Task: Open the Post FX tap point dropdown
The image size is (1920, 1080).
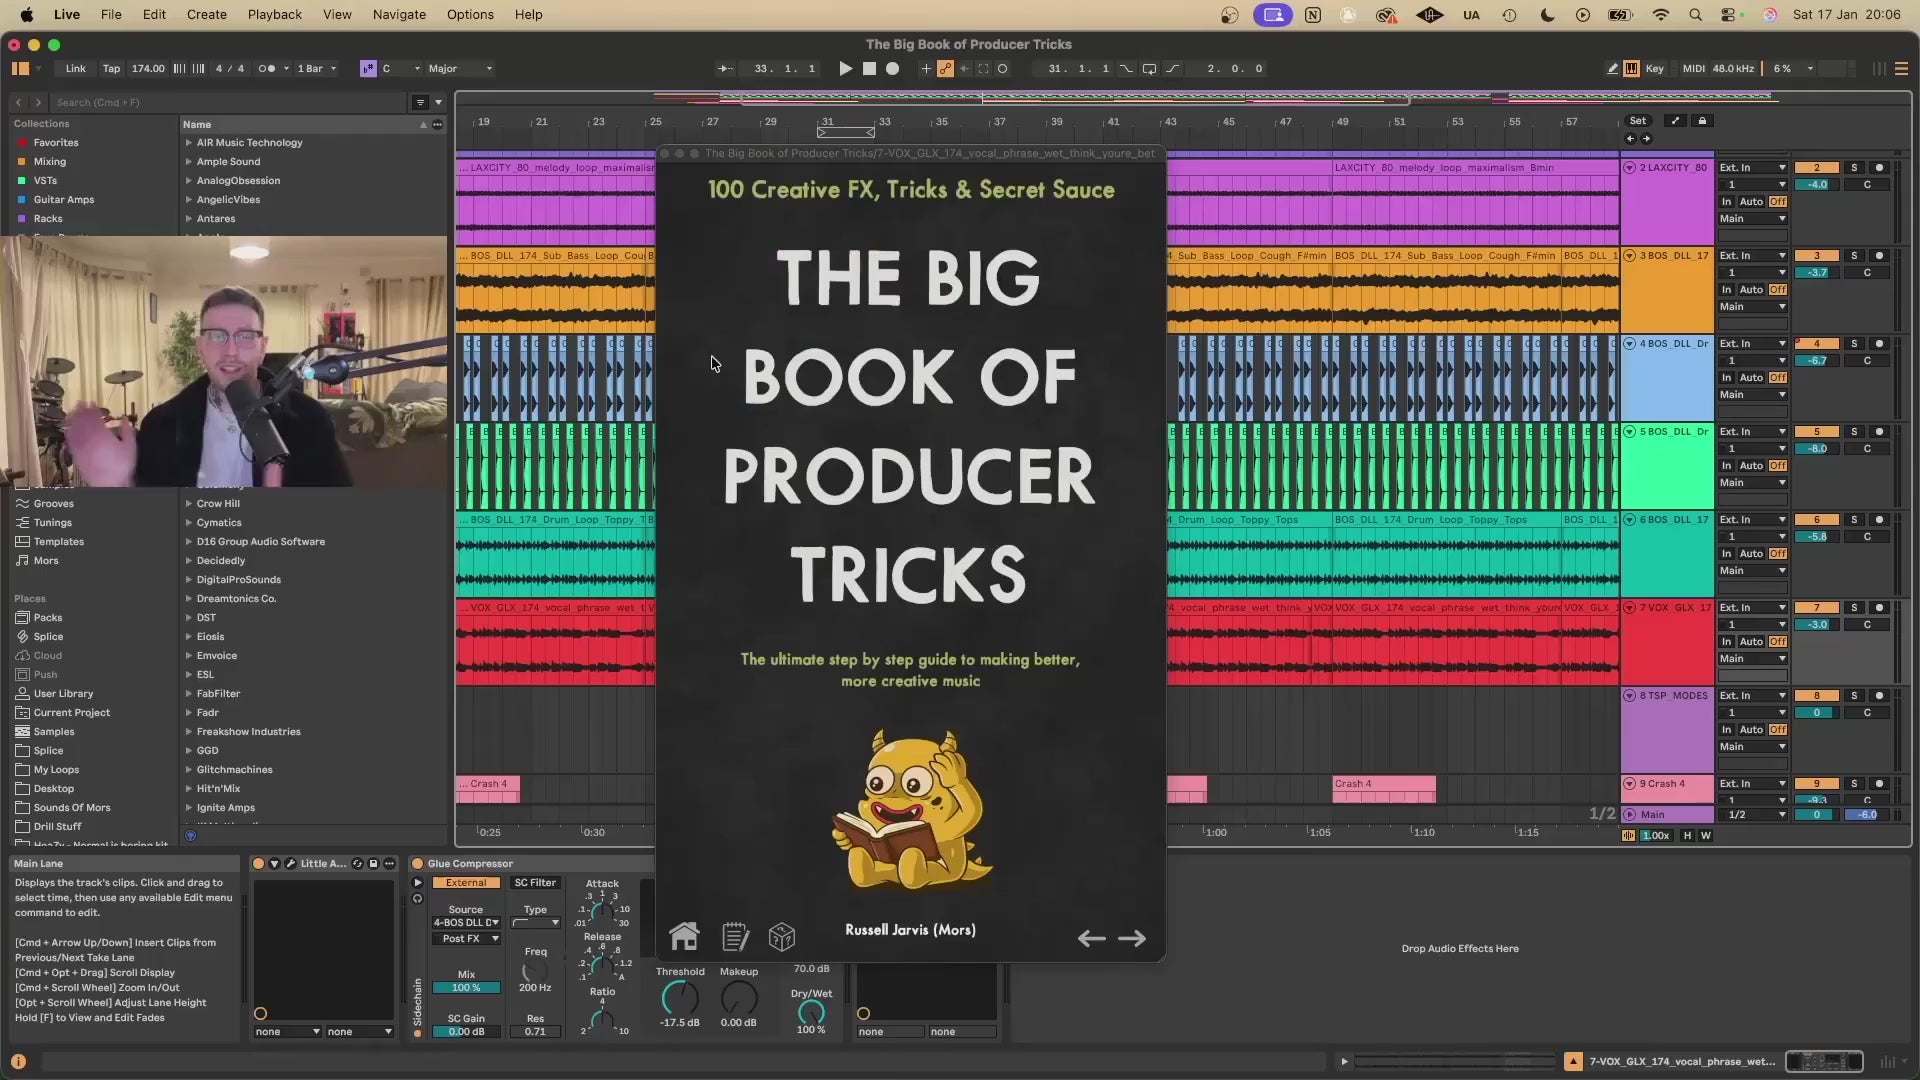Action: (x=466, y=939)
